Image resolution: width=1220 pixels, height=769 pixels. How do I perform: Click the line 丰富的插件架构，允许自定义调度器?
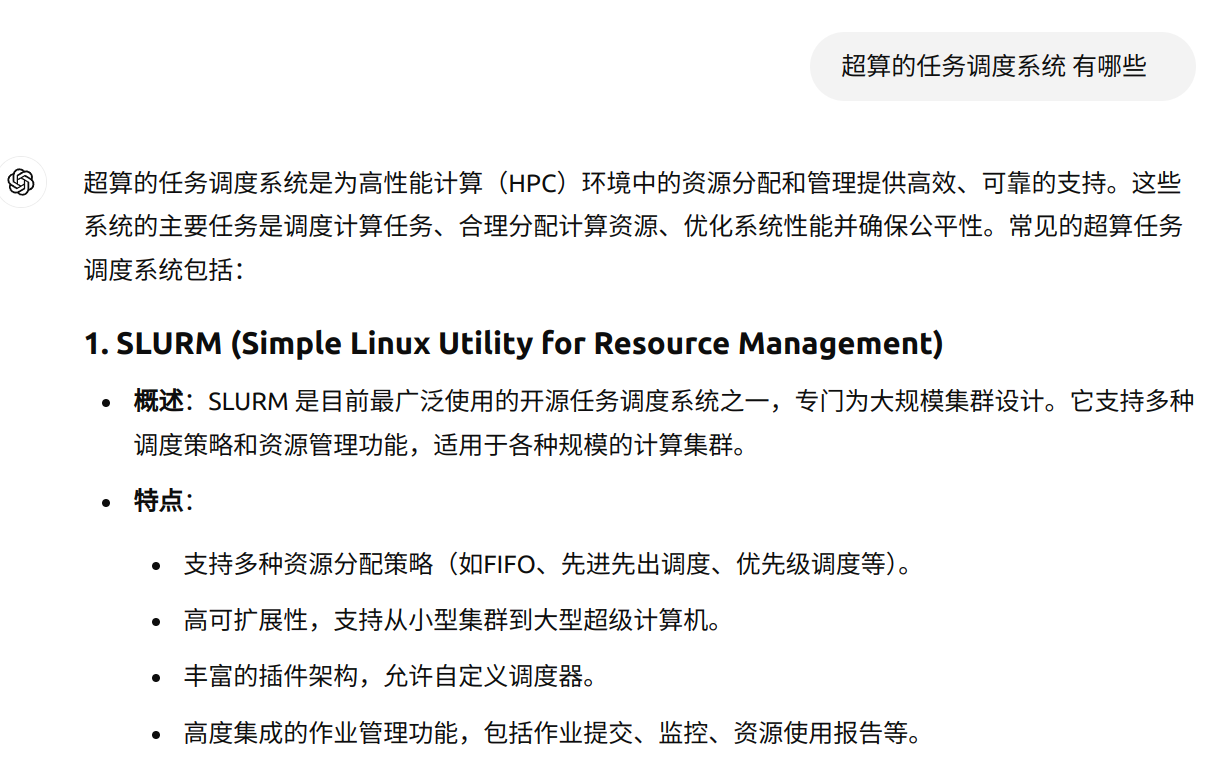[x=391, y=676]
